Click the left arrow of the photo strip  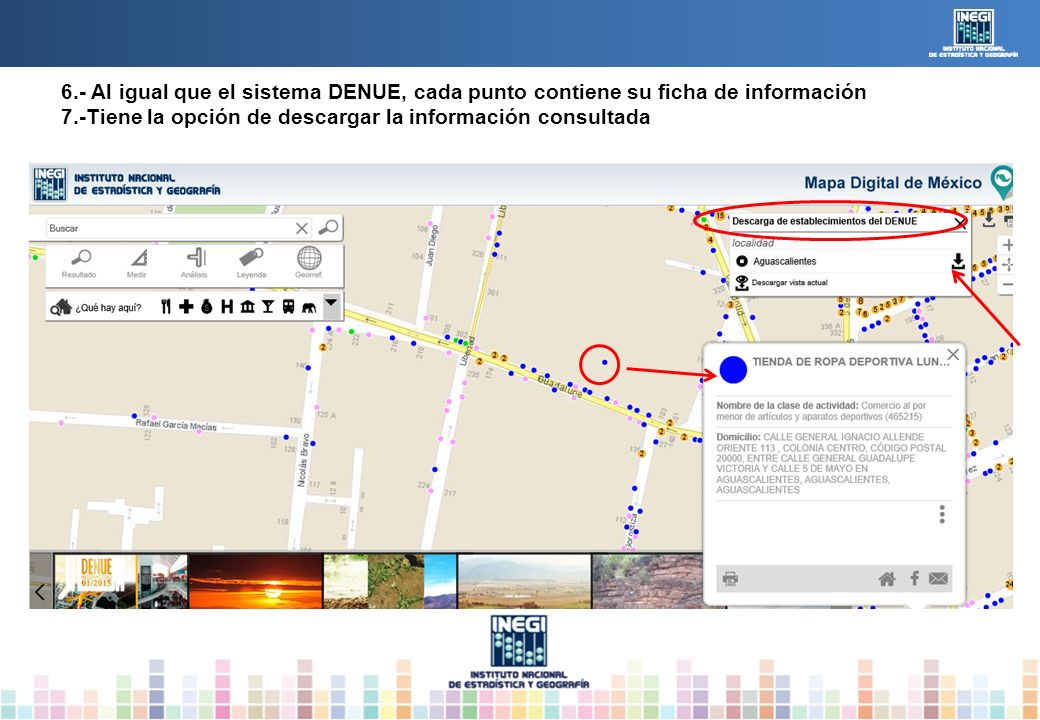coord(40,591)
